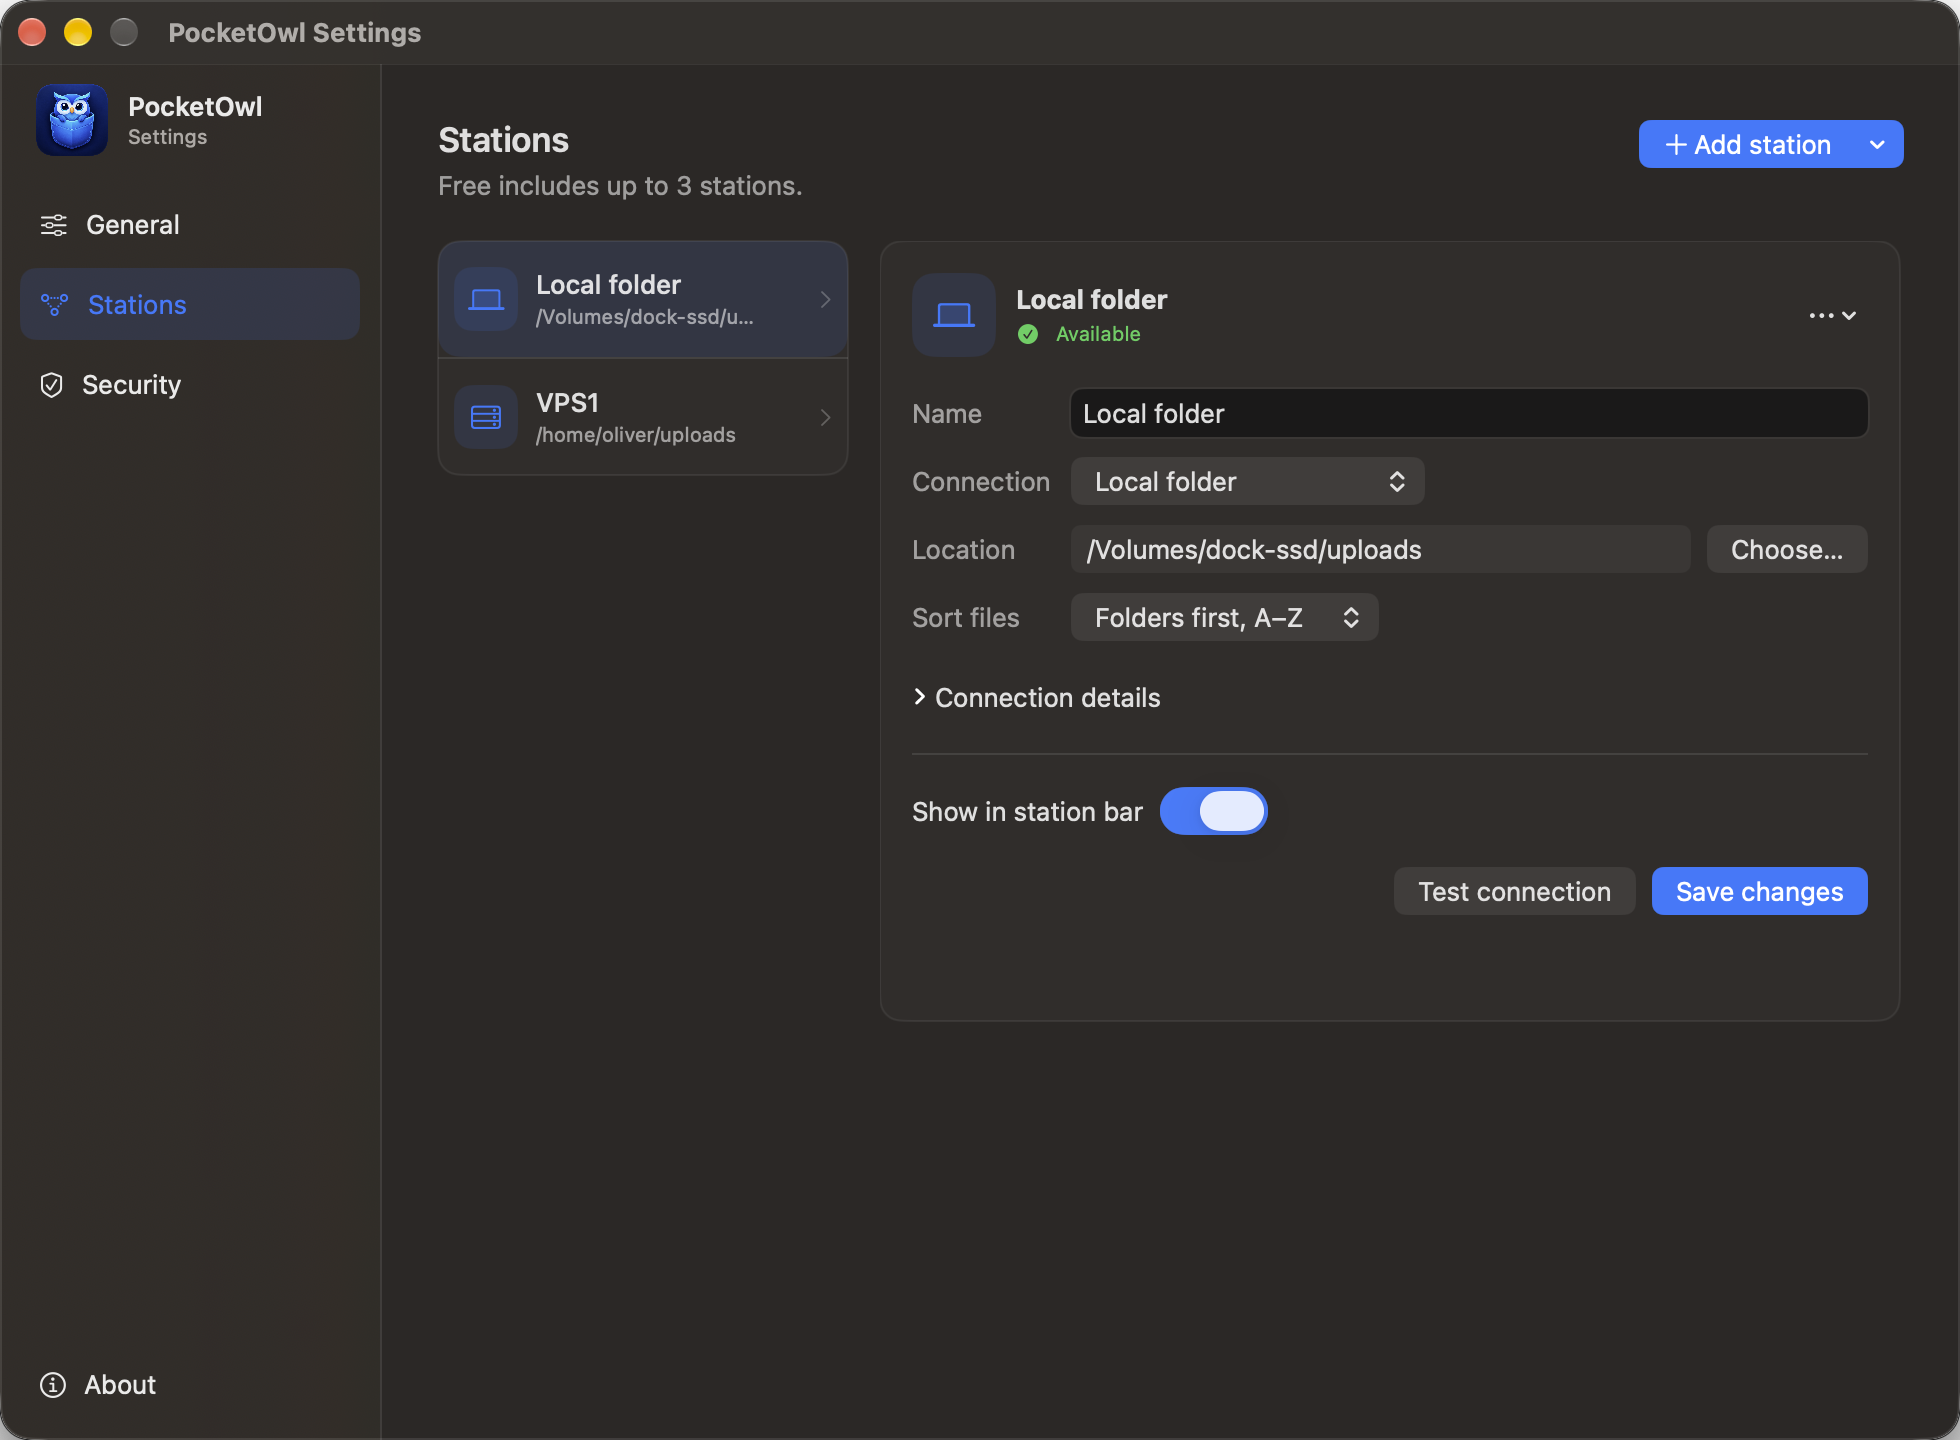The height and width of the screenshot is (1440, 1960).
Task: Click the Location path field
Action: [x=1381, y=550]
